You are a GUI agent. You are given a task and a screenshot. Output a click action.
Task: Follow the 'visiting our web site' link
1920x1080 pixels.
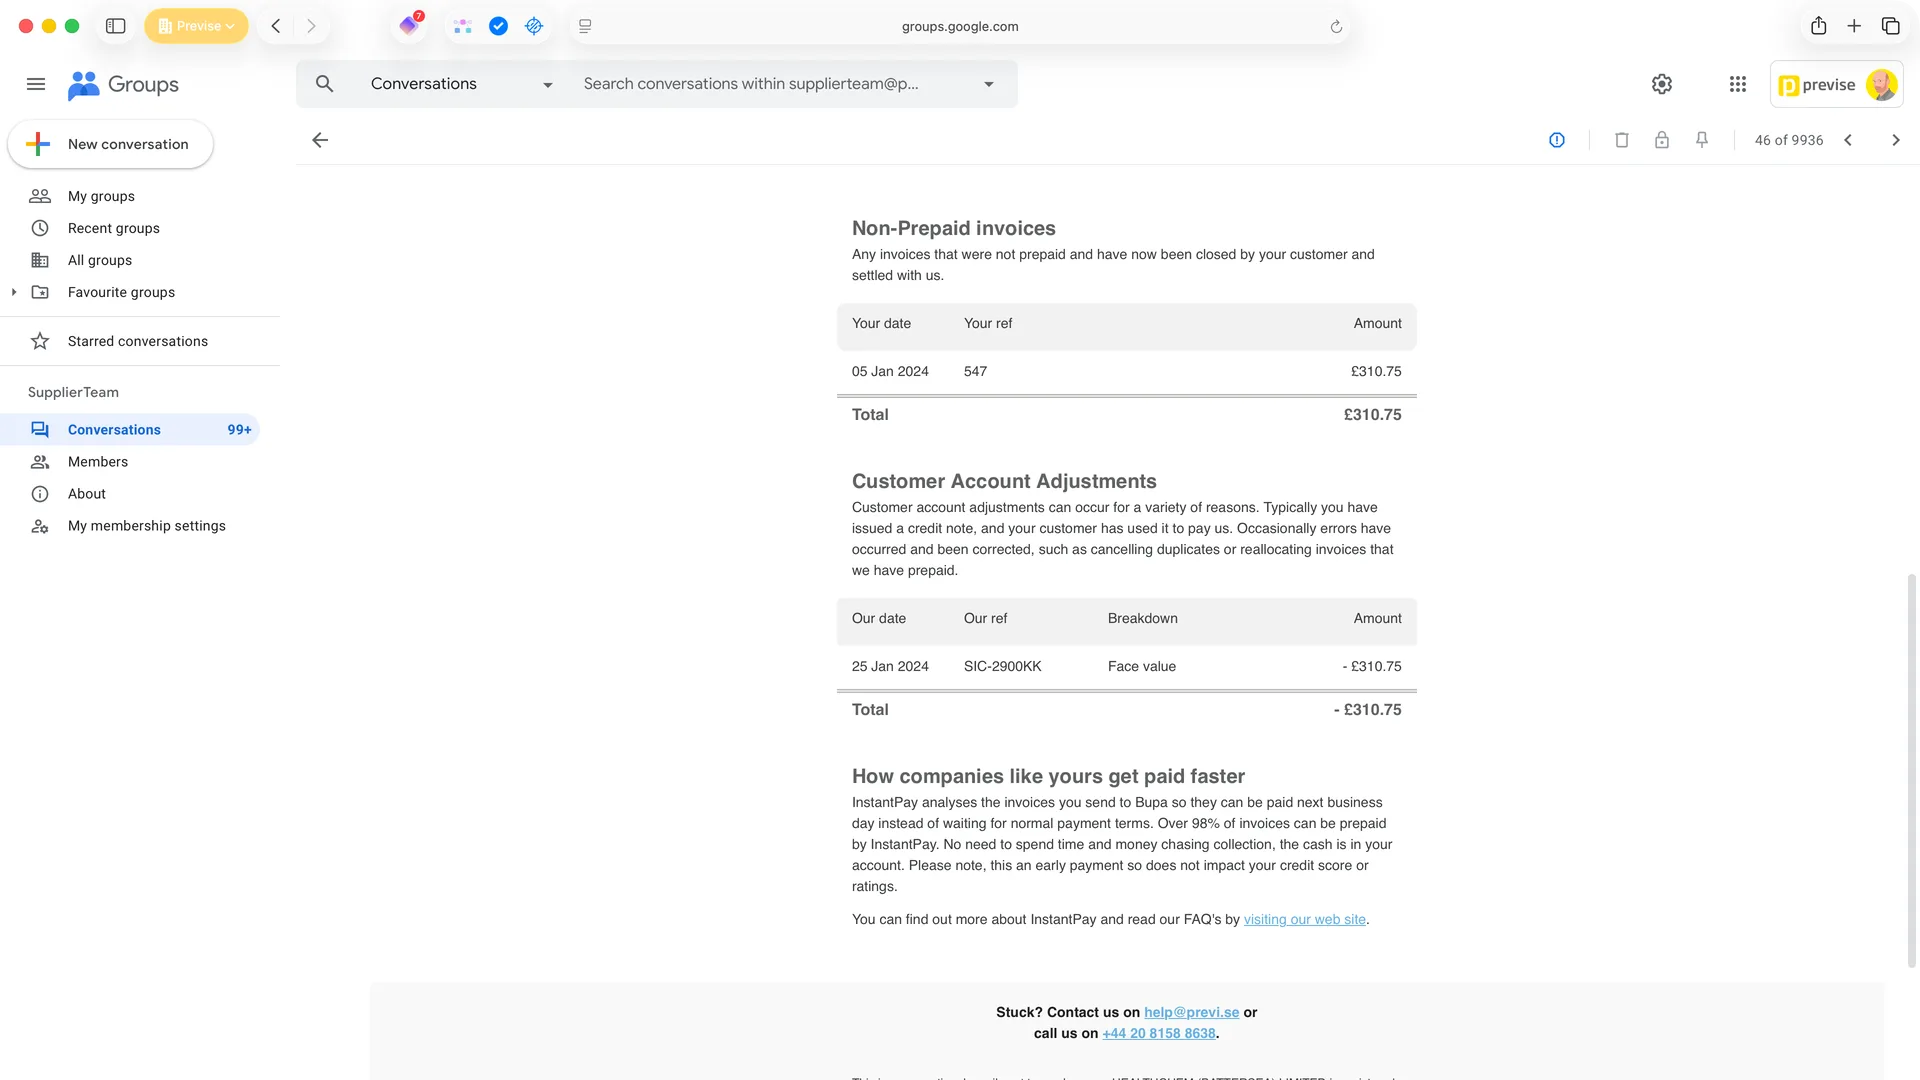(1304, 920)
